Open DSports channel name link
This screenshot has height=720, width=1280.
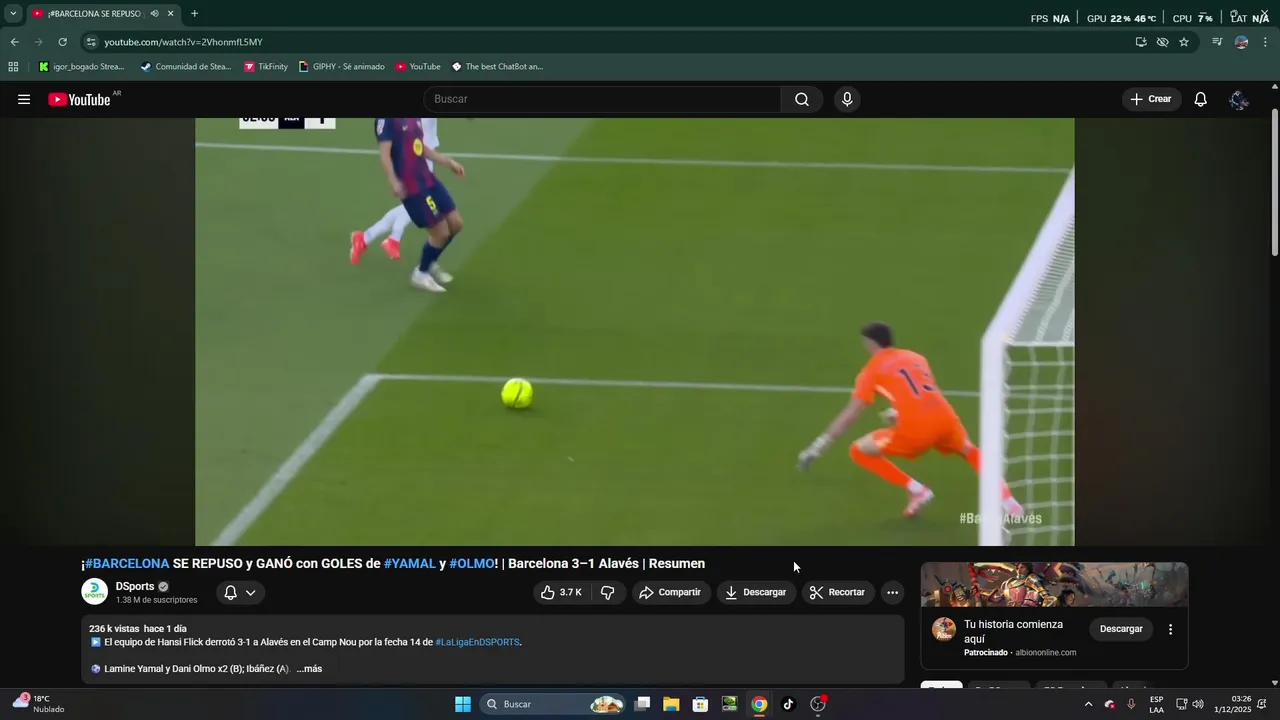click(x=135, y=586)
